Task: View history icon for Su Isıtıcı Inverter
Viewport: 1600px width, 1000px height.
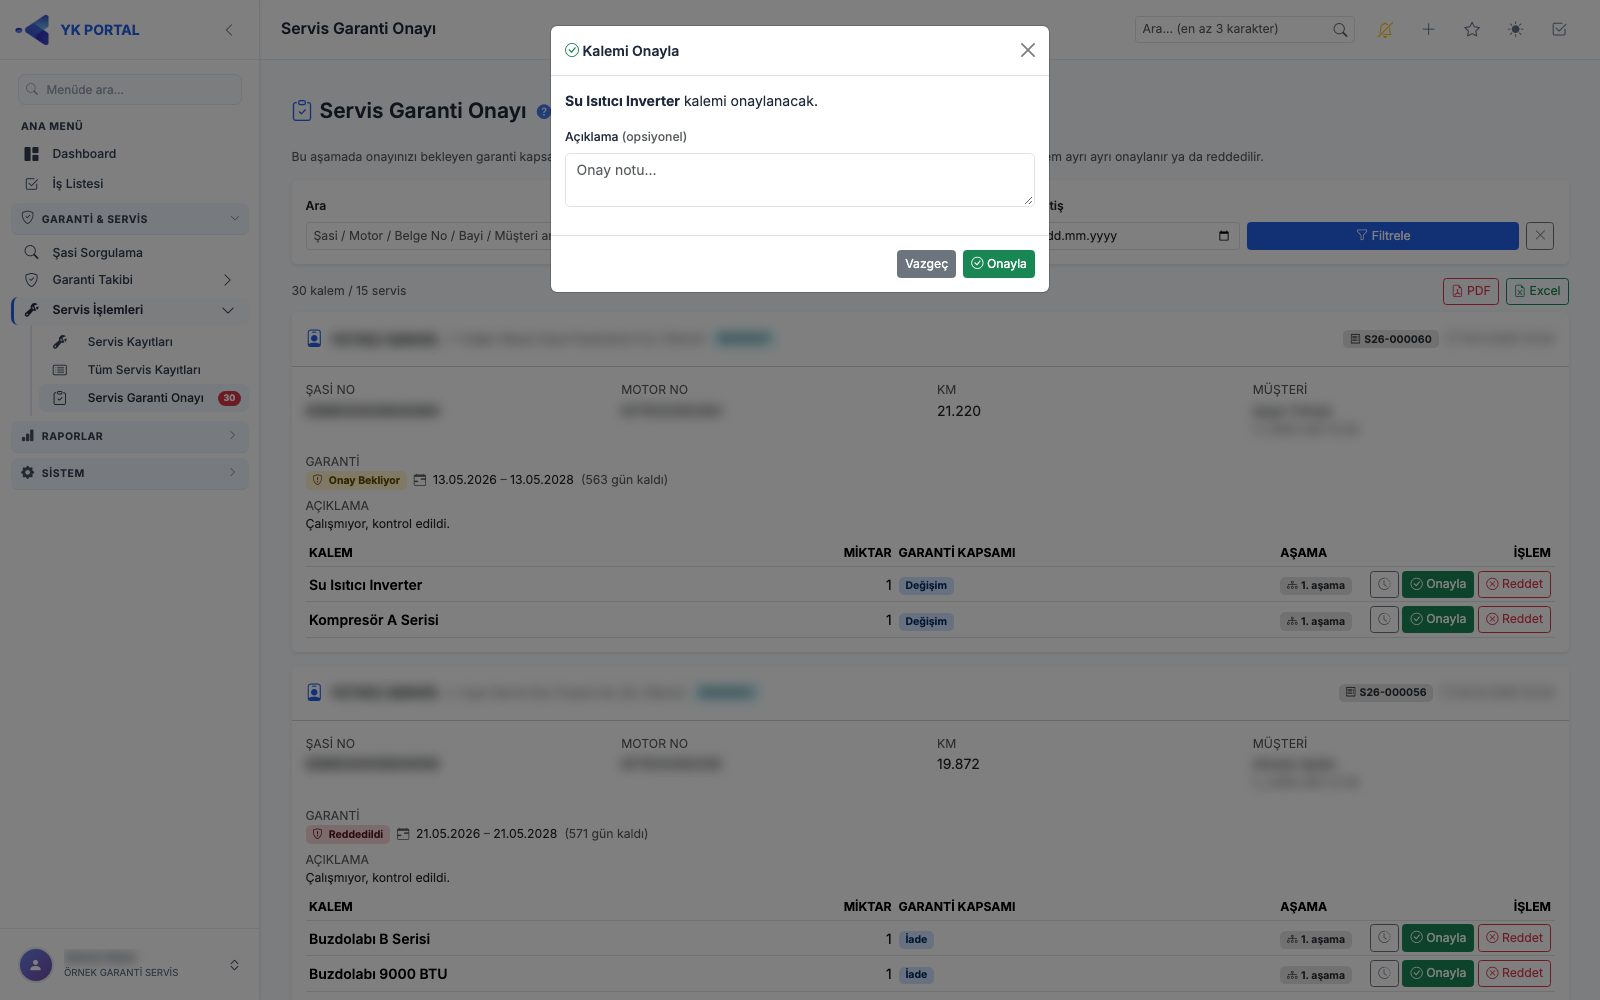Action: tap(1384, 584)
